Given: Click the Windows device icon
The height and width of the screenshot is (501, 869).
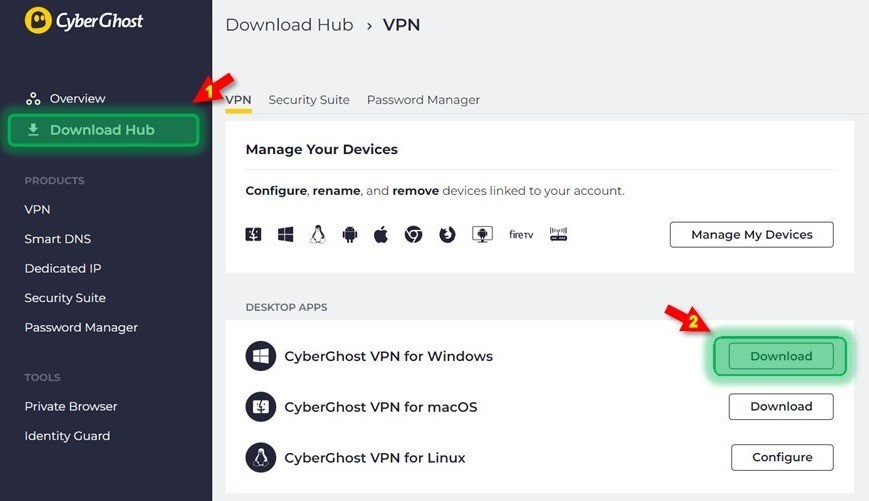Looking at the screenshot, I should [285, 234].
